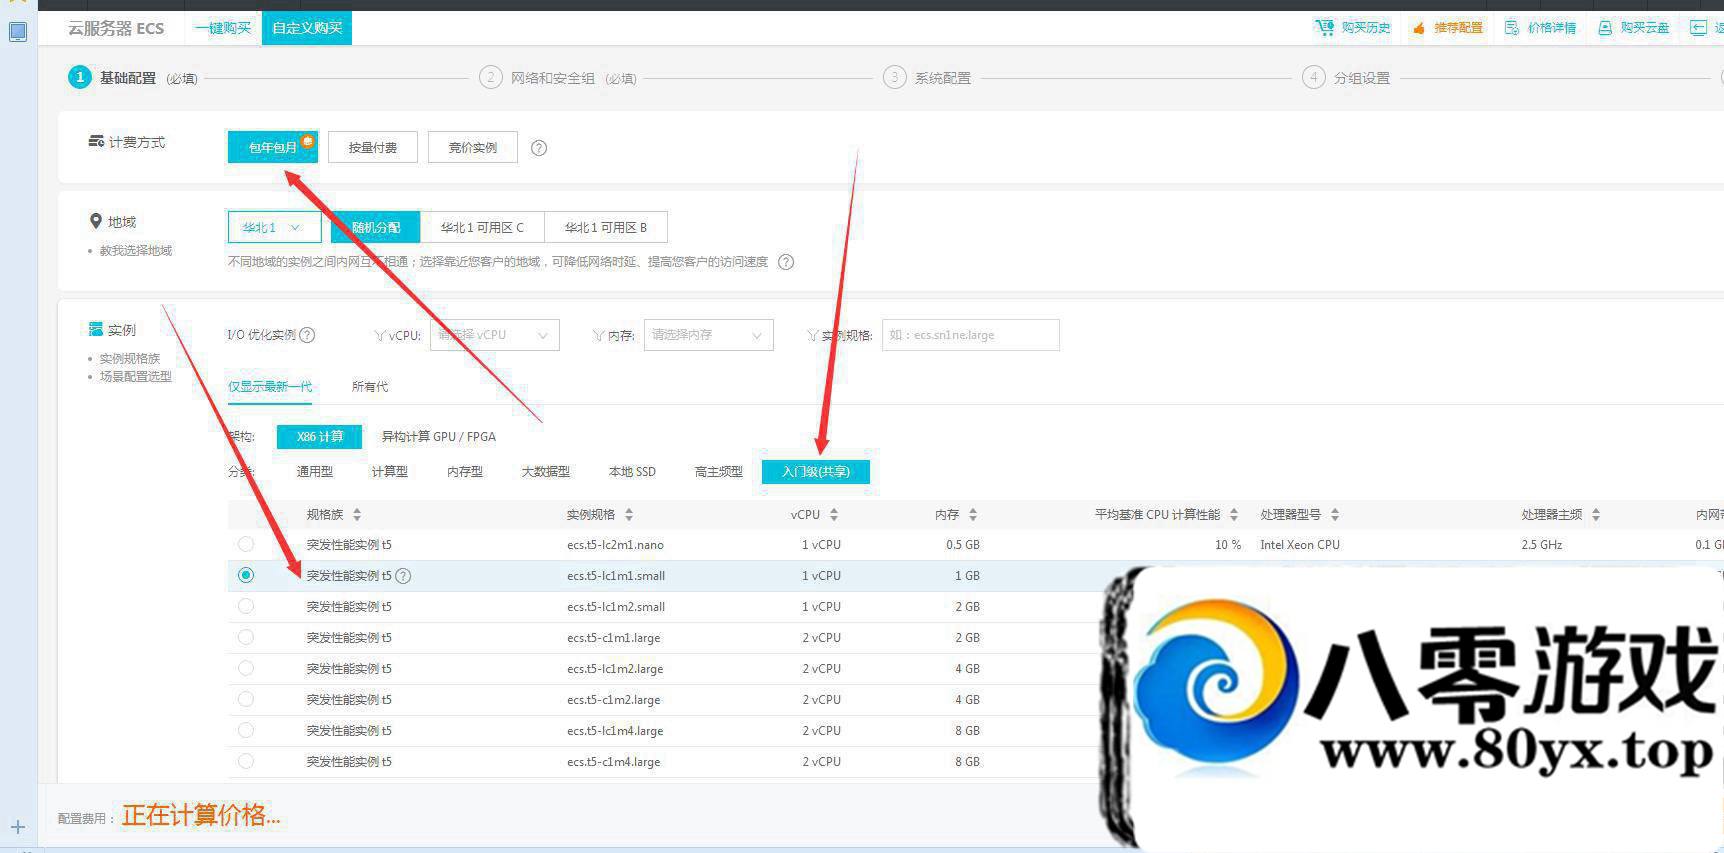The width and height of the screenshot is (1724, 853).
Task: Click step 4 circle 分组设置
Action: (x=1313, y=78)
